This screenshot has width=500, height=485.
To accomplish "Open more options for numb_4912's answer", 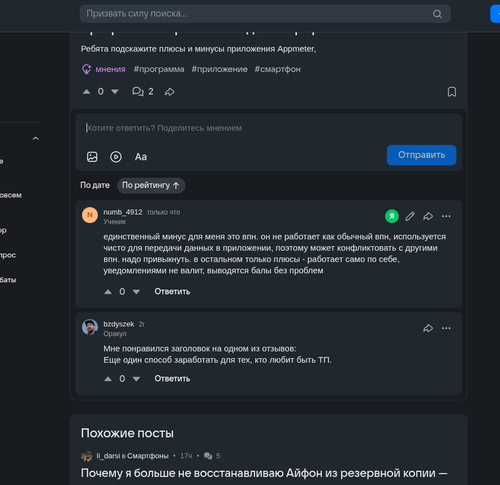I will point(446,216).
